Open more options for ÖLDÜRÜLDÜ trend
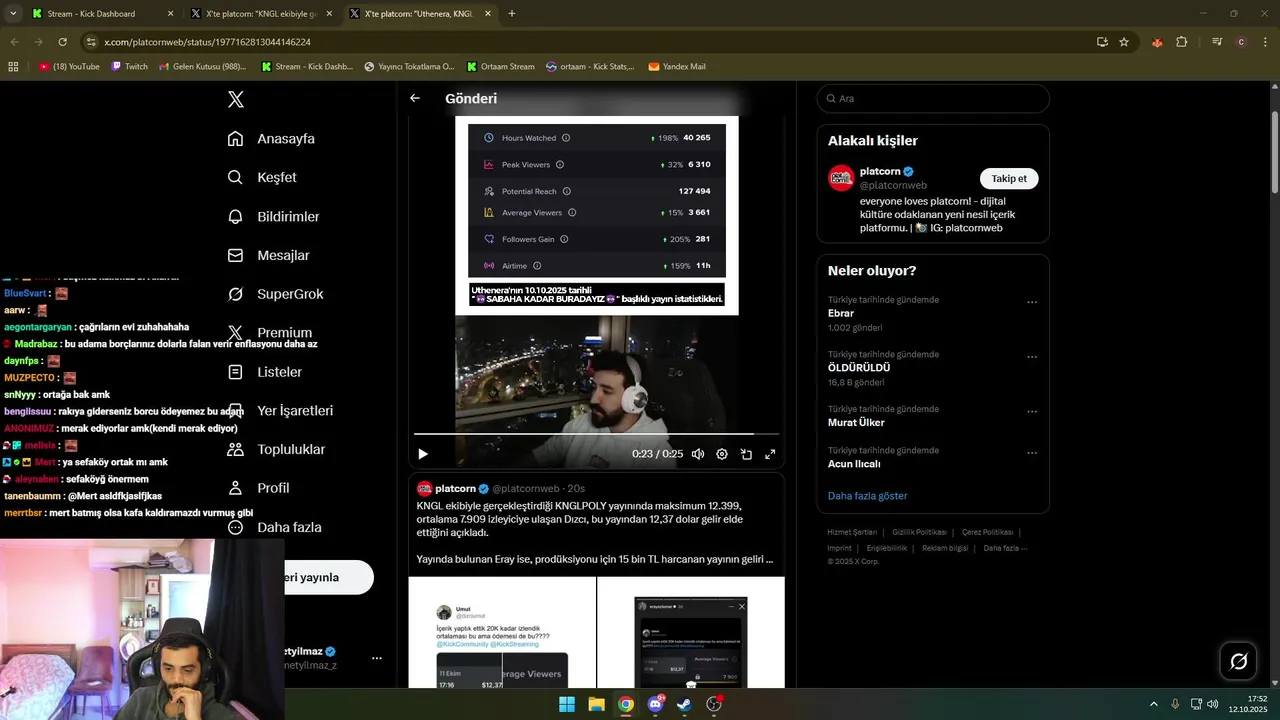The width and height of the screenshot is (1280, 720). coord(1032,357)
